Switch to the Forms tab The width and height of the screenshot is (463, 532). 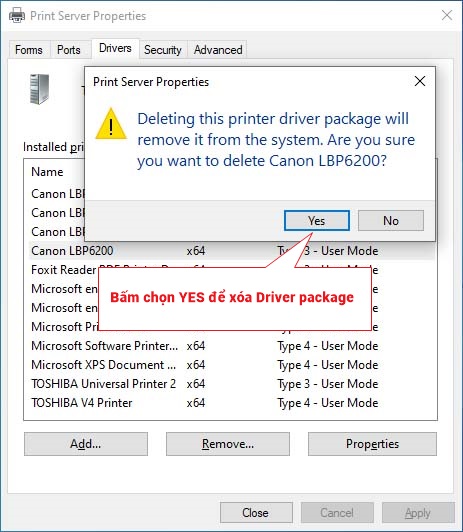[x=29, y=50]
